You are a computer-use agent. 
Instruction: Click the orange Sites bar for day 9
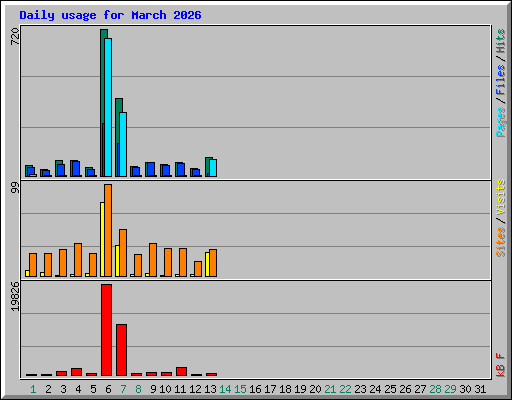153,260
